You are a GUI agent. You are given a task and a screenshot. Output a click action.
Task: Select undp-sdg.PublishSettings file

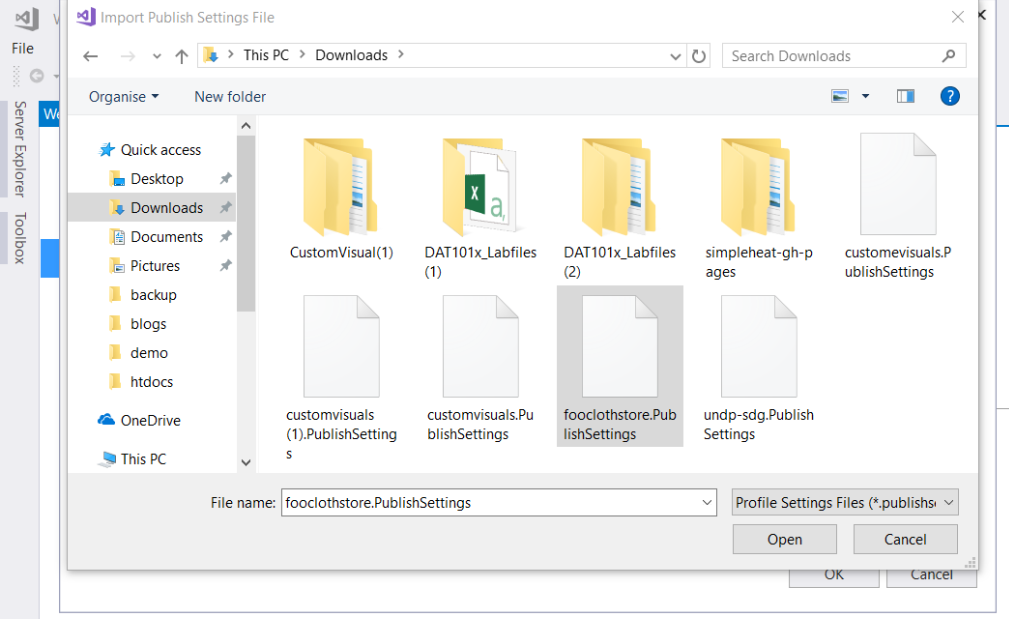click(x=759, y=368)
